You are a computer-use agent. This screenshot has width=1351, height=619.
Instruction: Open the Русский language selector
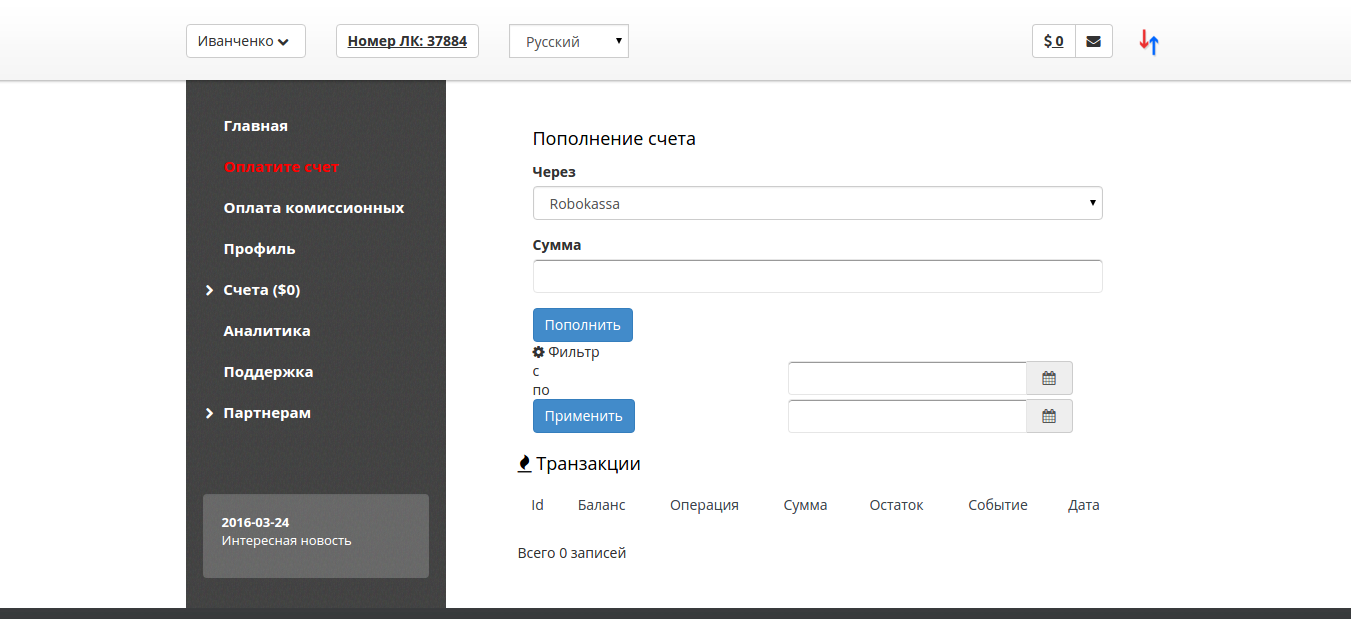click(568, 42)
